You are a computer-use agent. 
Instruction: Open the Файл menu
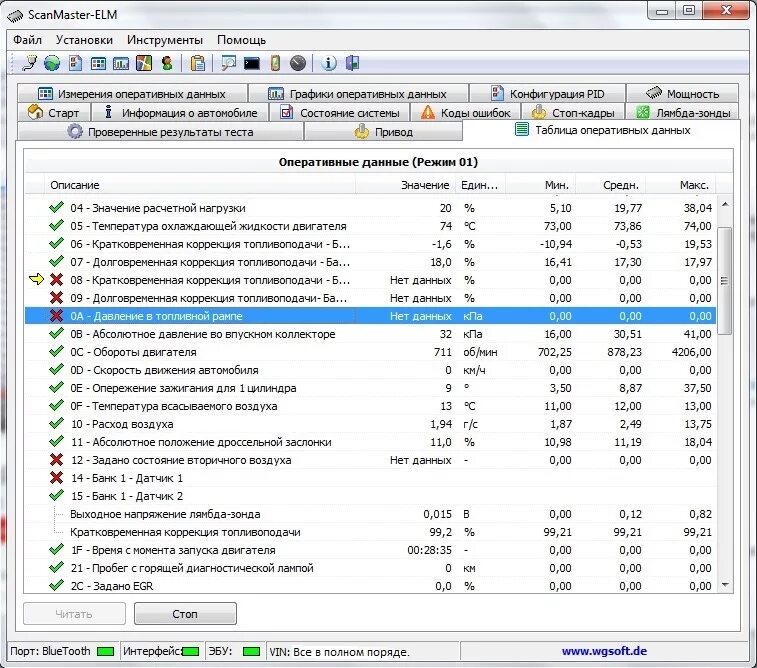coord(28,40)
